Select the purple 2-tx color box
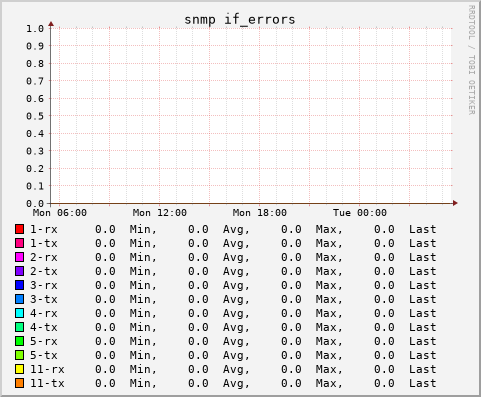 coord(19,271)
